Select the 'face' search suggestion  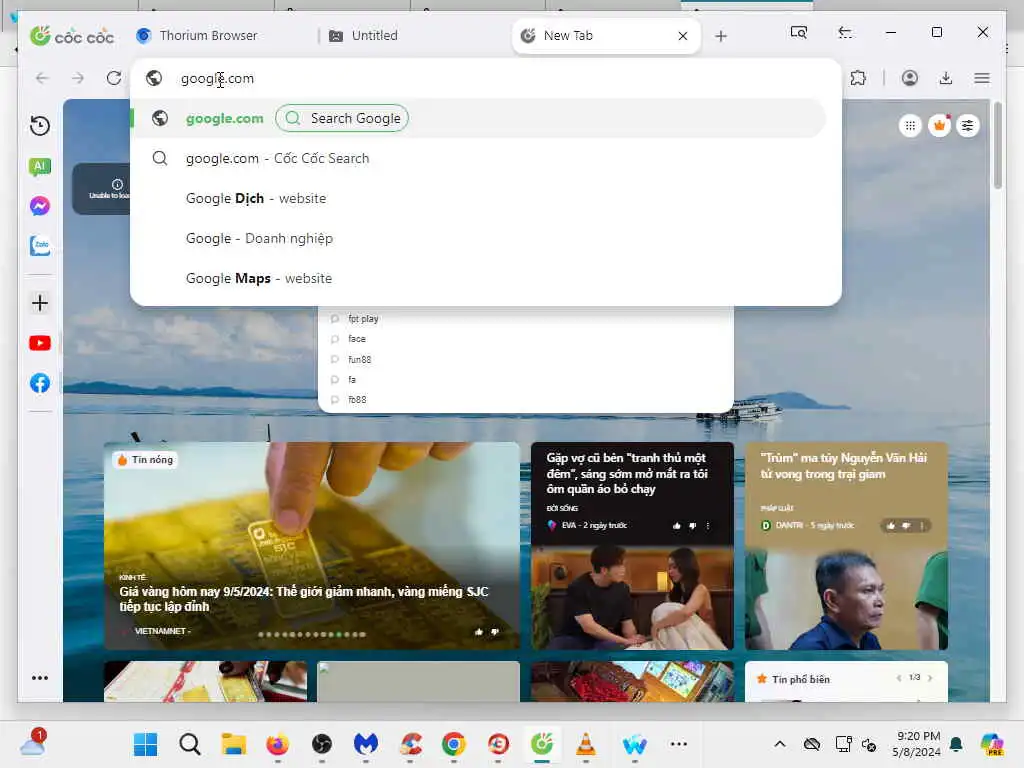coord(526,339)
